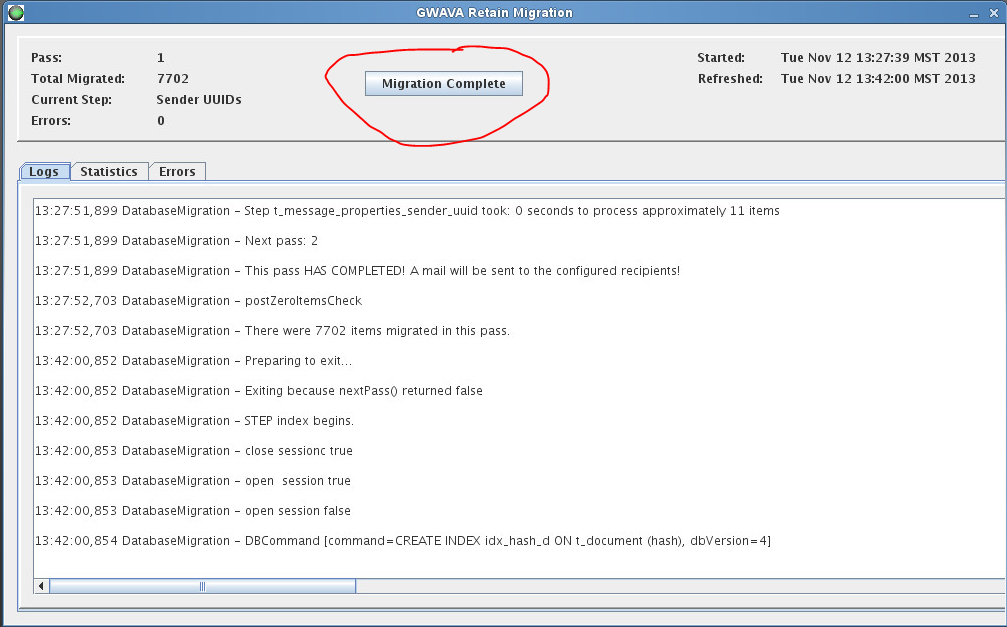This screenshot has width=1007, height=627.
Task: Minimize the GWAVA Retain Migration window
Action: tap(974, 13)
